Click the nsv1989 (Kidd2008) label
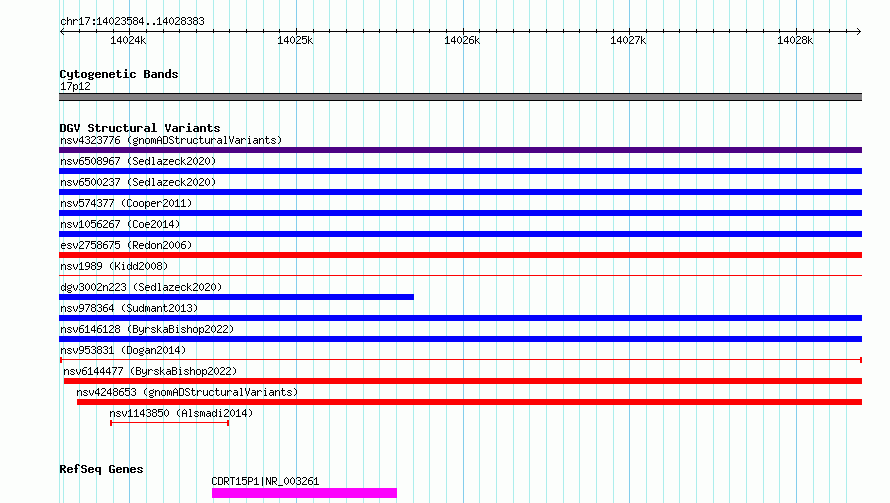 (x=114, y=266)
